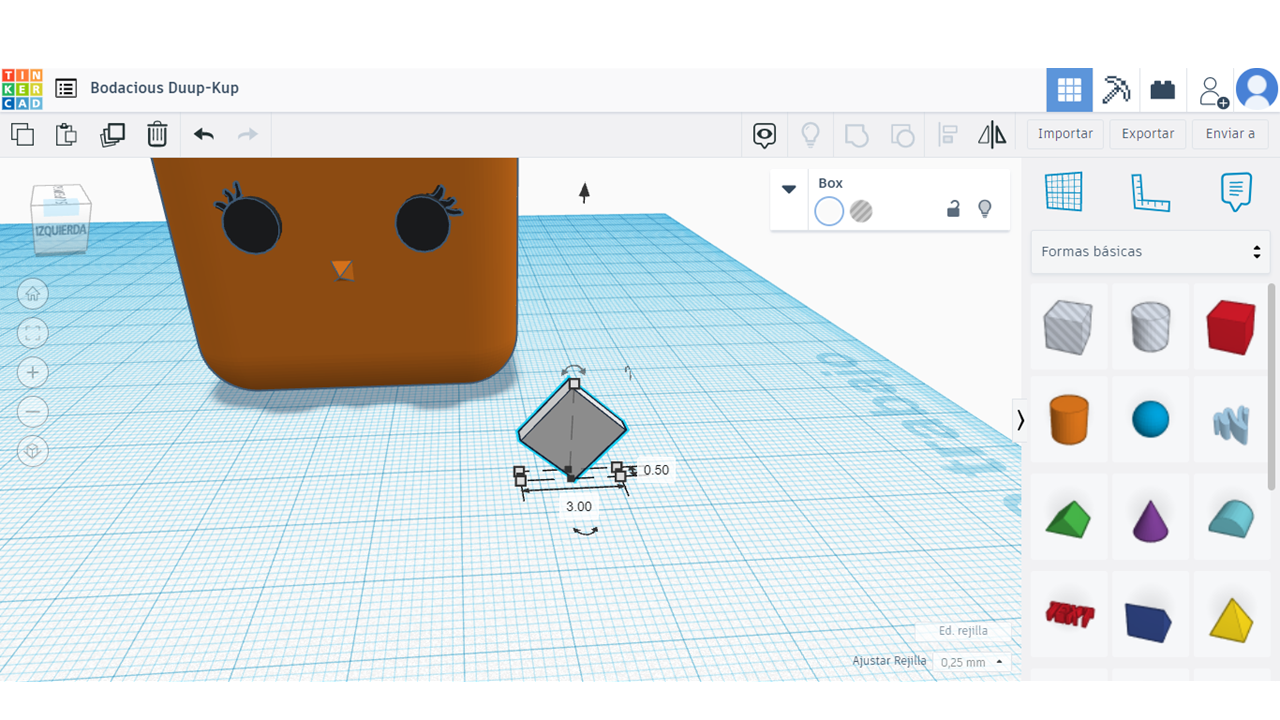The image size is (1280, 720).
Task: Click the Ungroup shapes icon
Action: (902, 135)
